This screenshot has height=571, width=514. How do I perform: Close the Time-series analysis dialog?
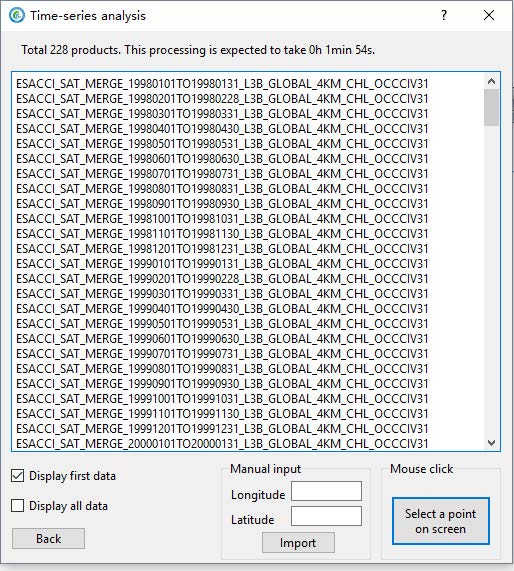click(489, 15)
